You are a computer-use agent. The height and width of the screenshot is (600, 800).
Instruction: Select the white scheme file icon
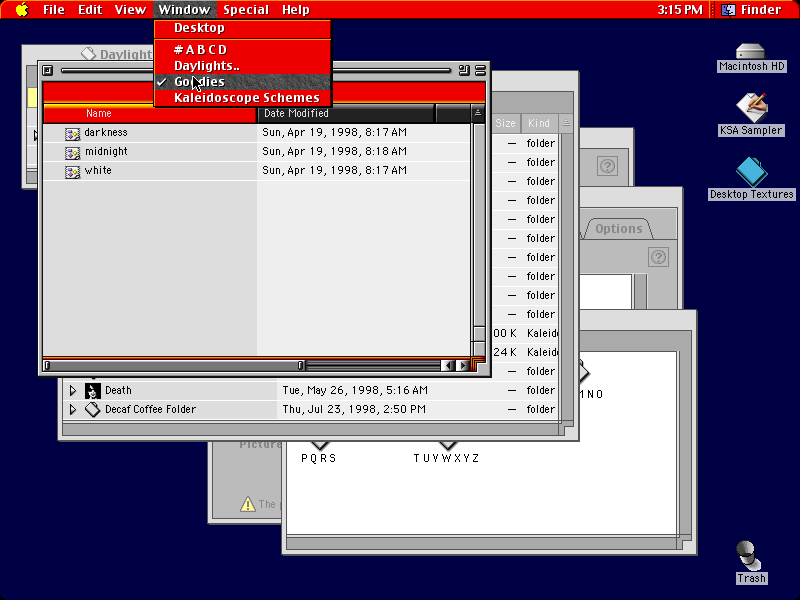[72, 172]
